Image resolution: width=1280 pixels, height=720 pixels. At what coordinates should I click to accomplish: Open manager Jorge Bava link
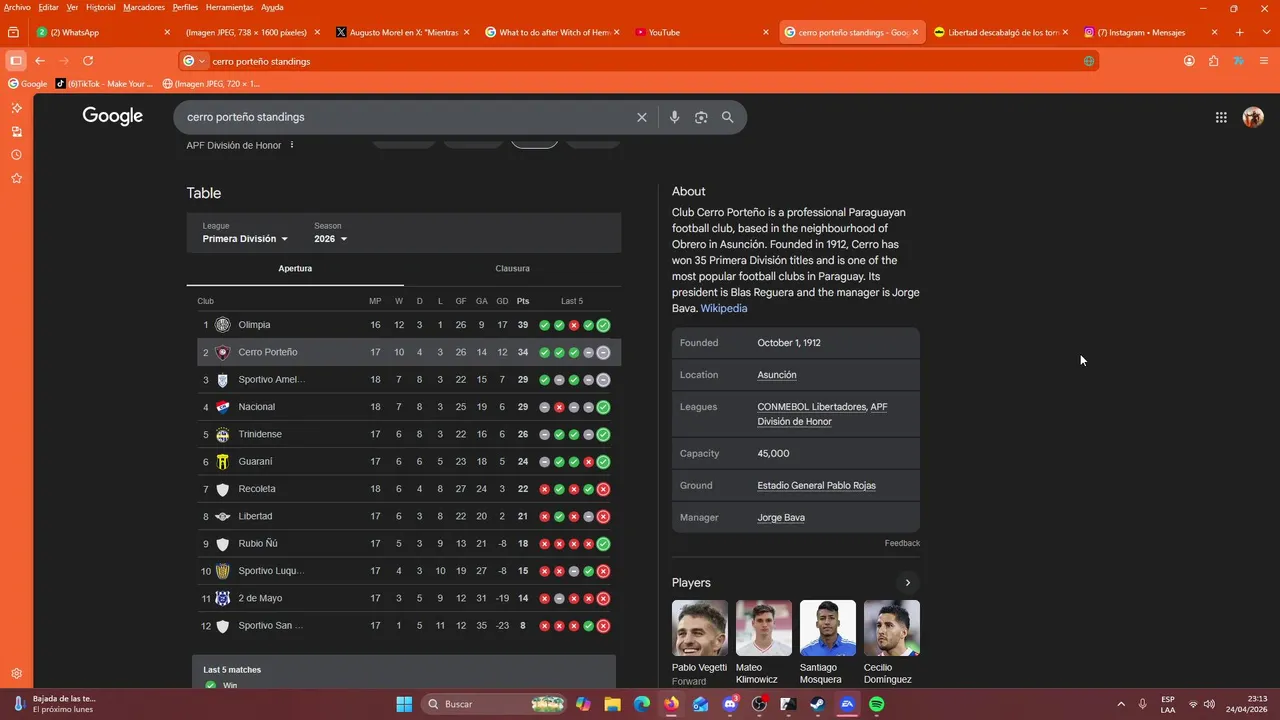pyautogui.click(x=781, y=518)
